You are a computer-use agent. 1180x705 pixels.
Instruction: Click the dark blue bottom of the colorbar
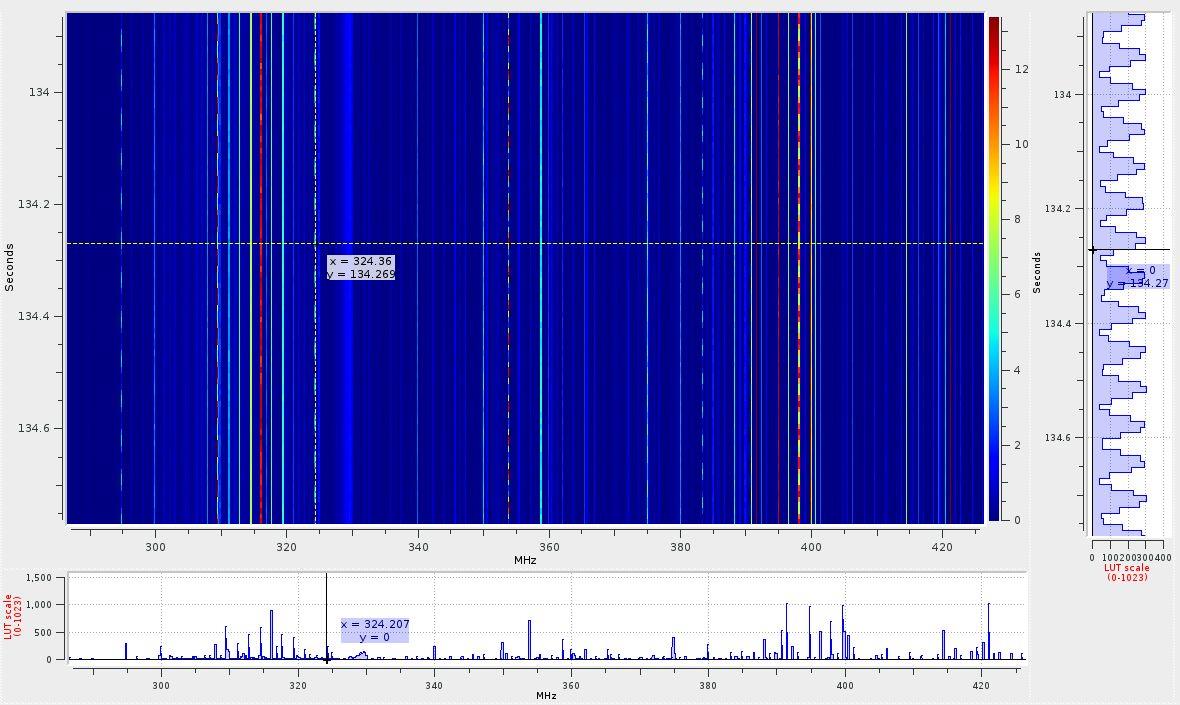[x=994, y=512]
